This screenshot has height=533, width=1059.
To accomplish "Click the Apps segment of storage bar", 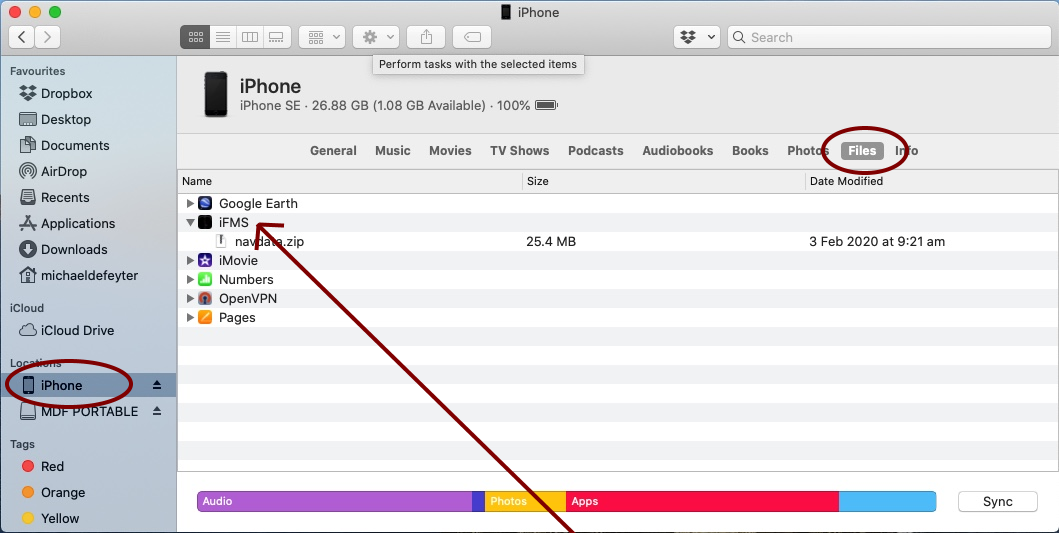I will pyautogui.click(x=702, y=501).
